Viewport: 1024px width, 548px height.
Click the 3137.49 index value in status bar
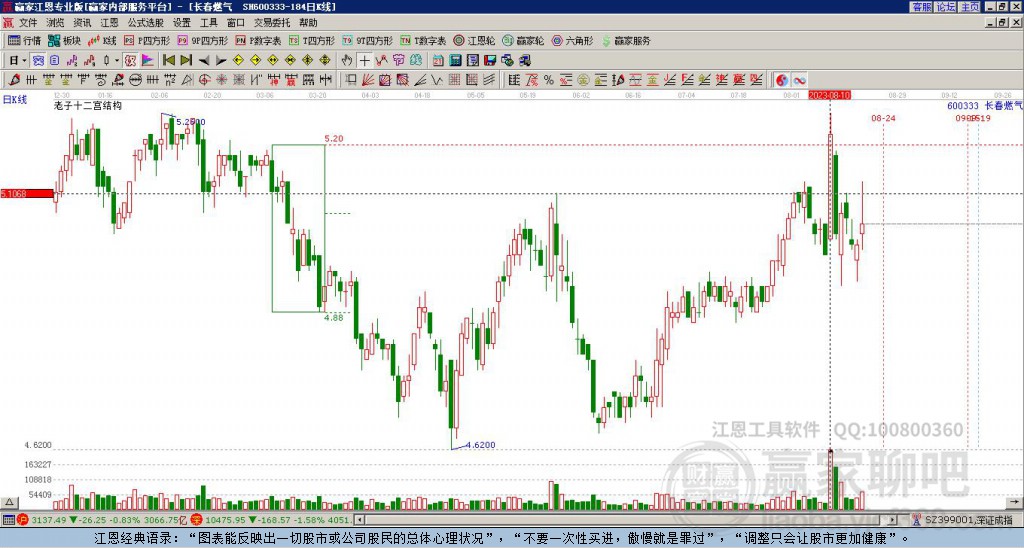click(x=48, y=520)
